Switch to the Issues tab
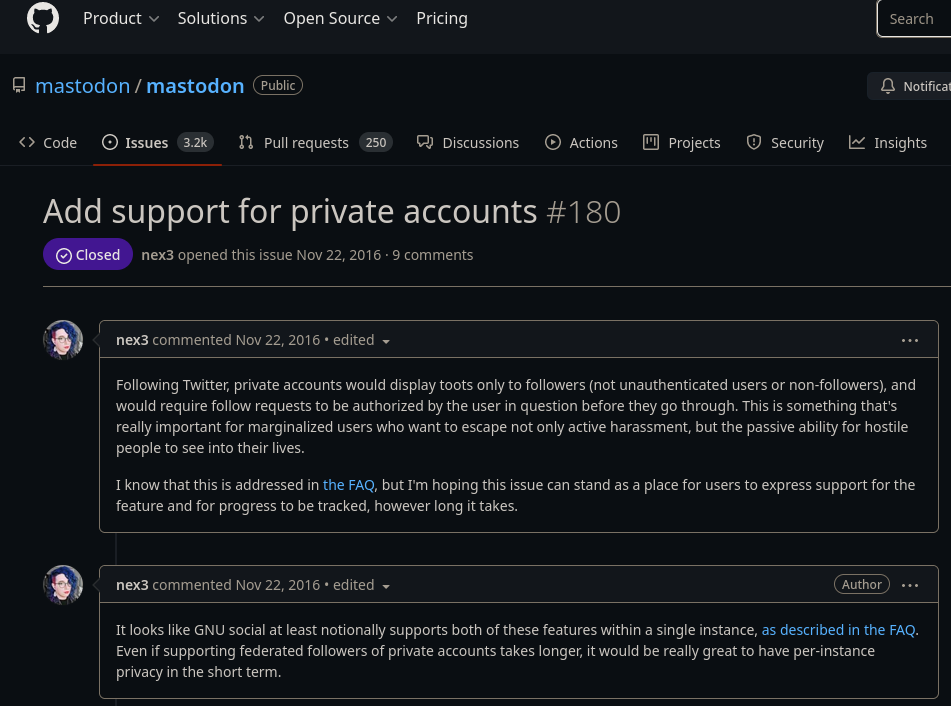Screen dimensions: 951x706 click(146, 142)
